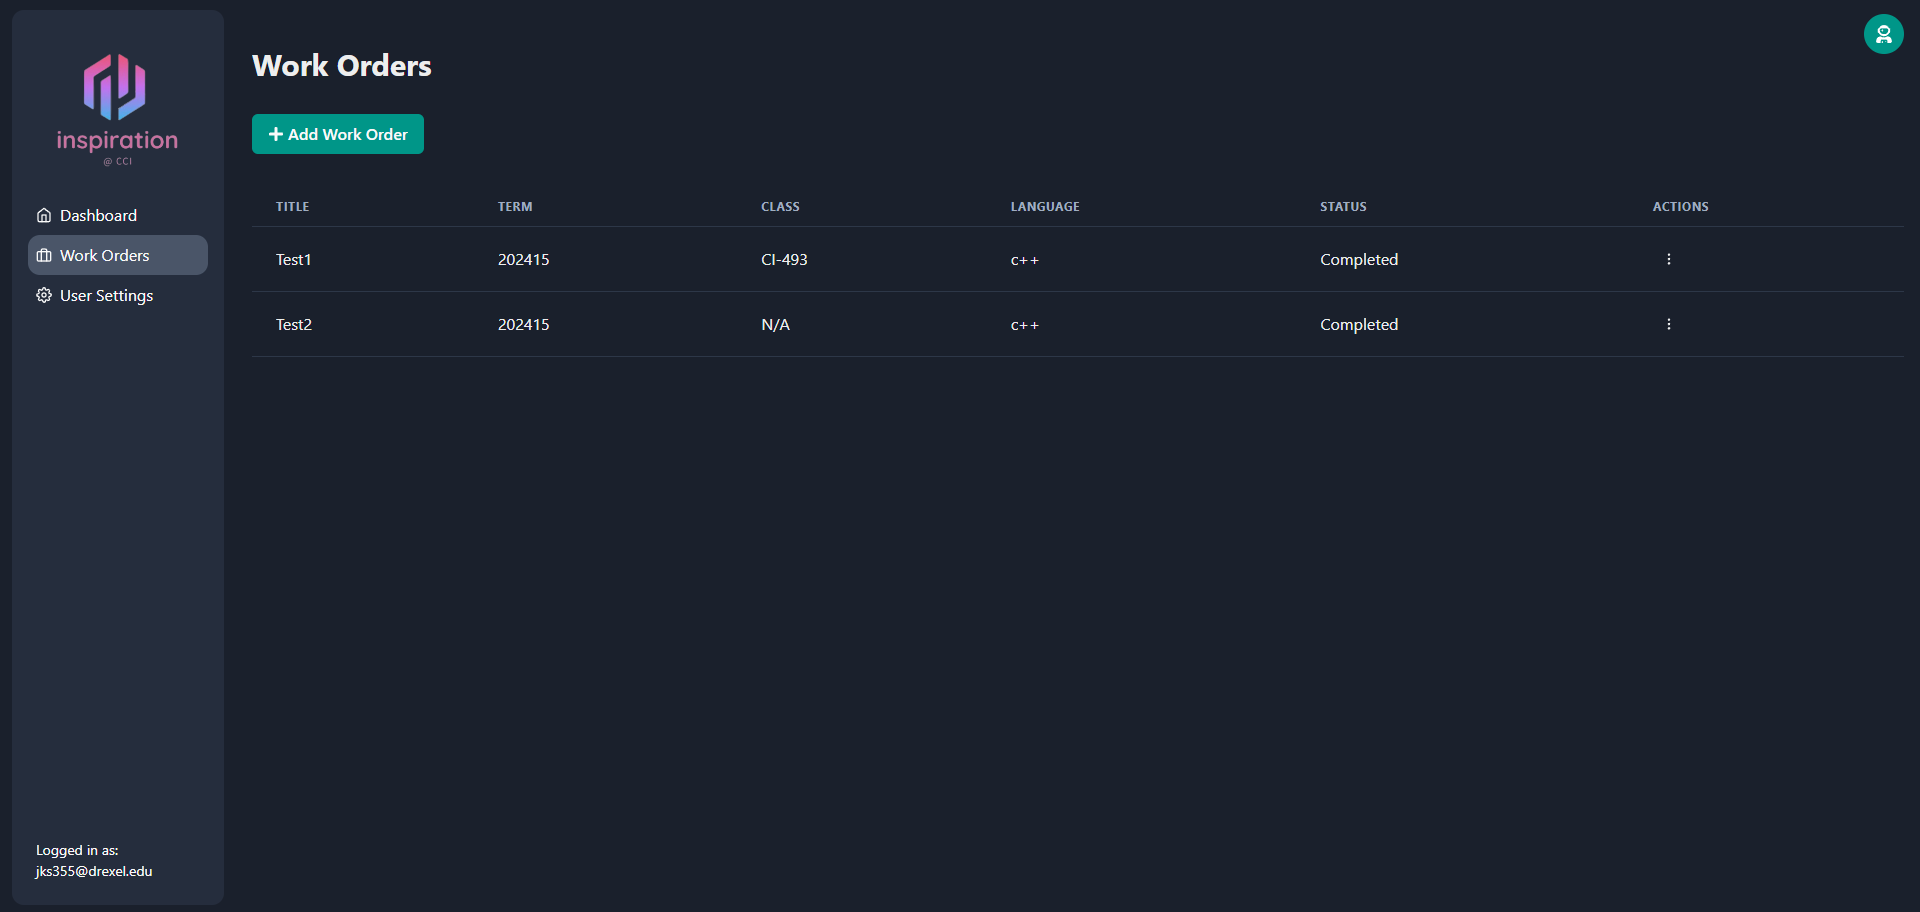Click the TERM column header
The height and width of the screenshot is (912, 1920).
click(514, 206)
